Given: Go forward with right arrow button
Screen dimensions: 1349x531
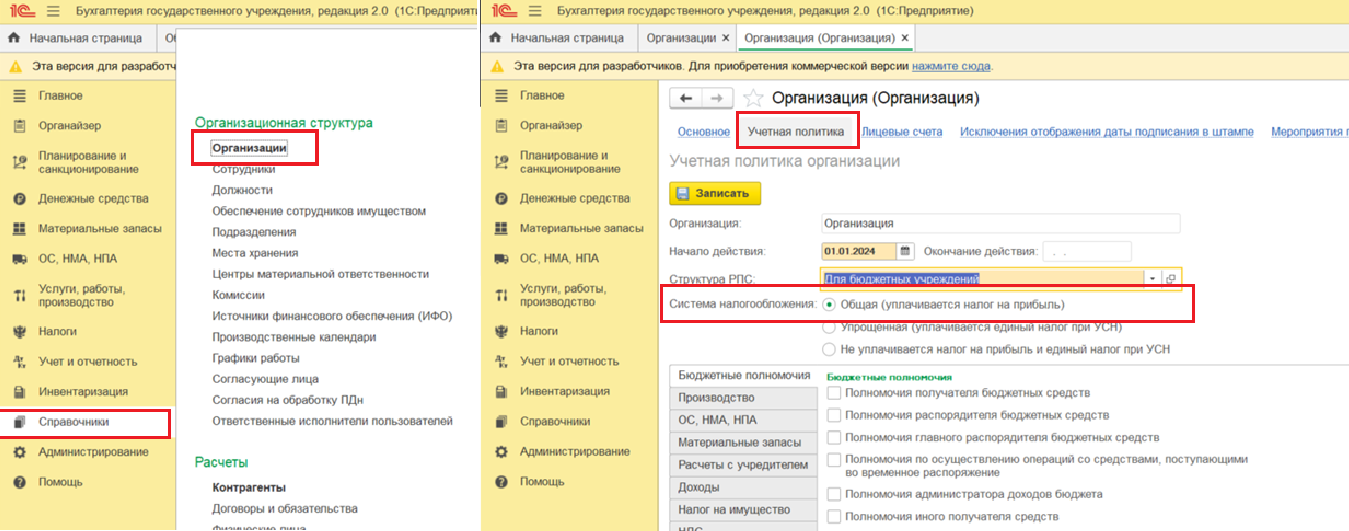Looking at the screenshot, I should (x=716, y=98).
